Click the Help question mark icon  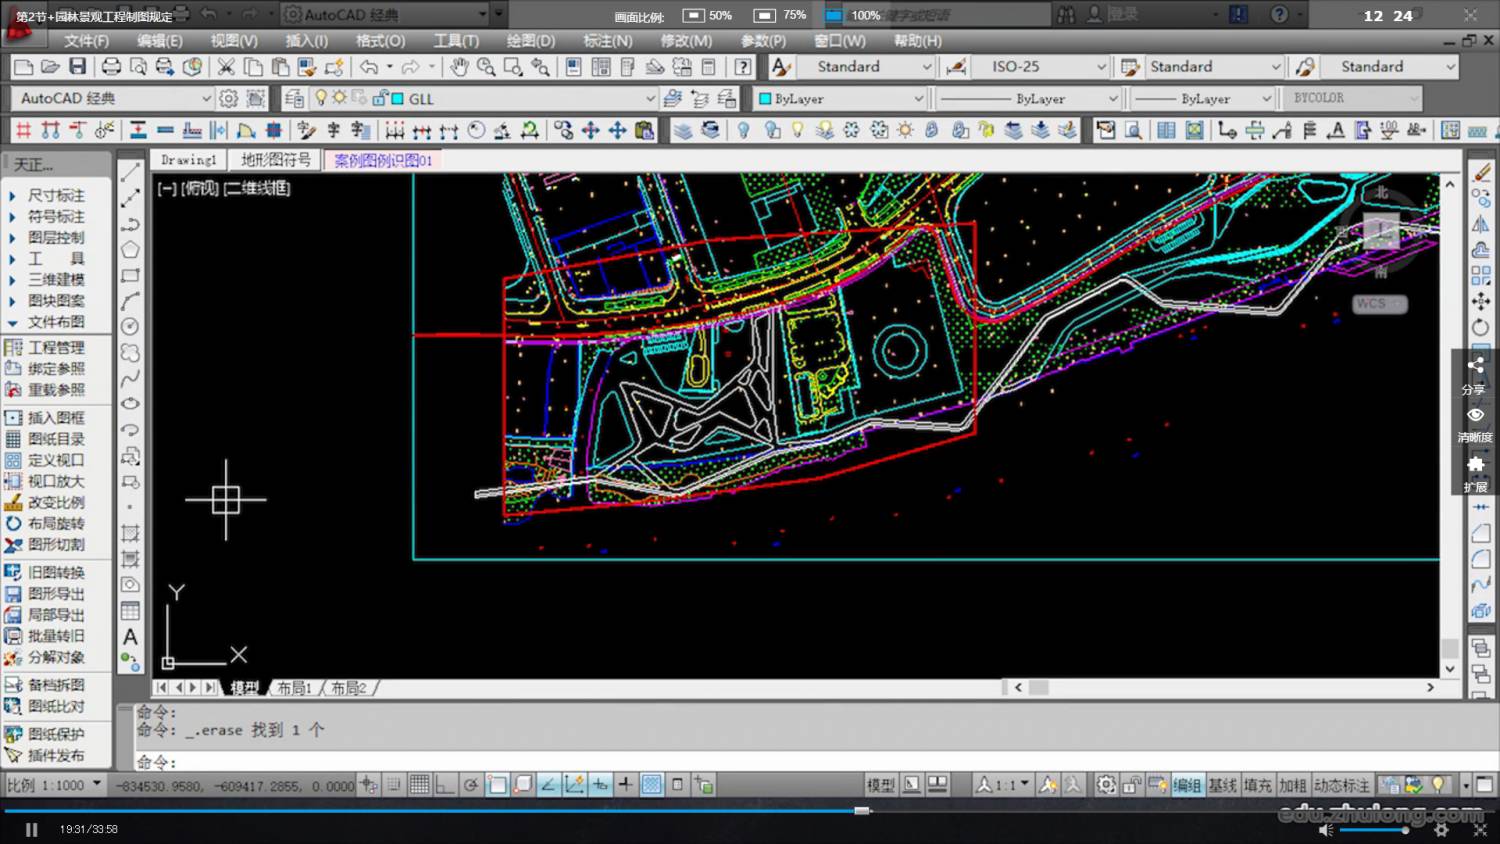point(743,67)
